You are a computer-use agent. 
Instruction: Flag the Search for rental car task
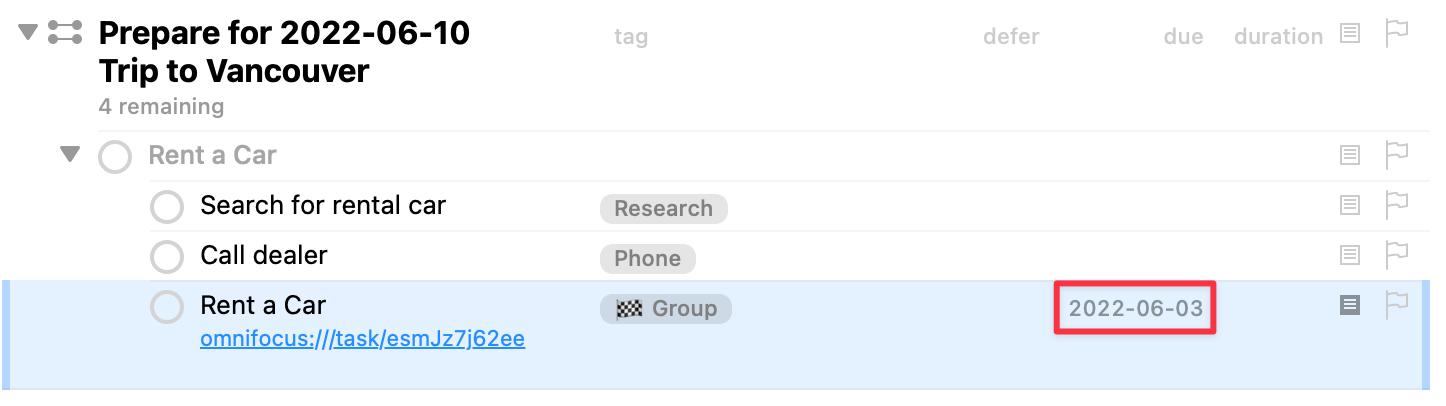click(1397, 205)
